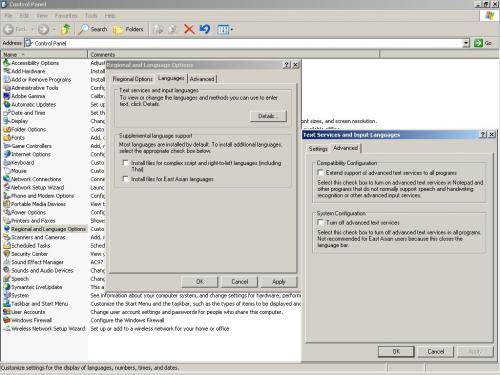This screenshot has height=375, width=500.
Task: Click Apply in Regional and Language Options
Action: pyautogui.click(x=279, y=282)
